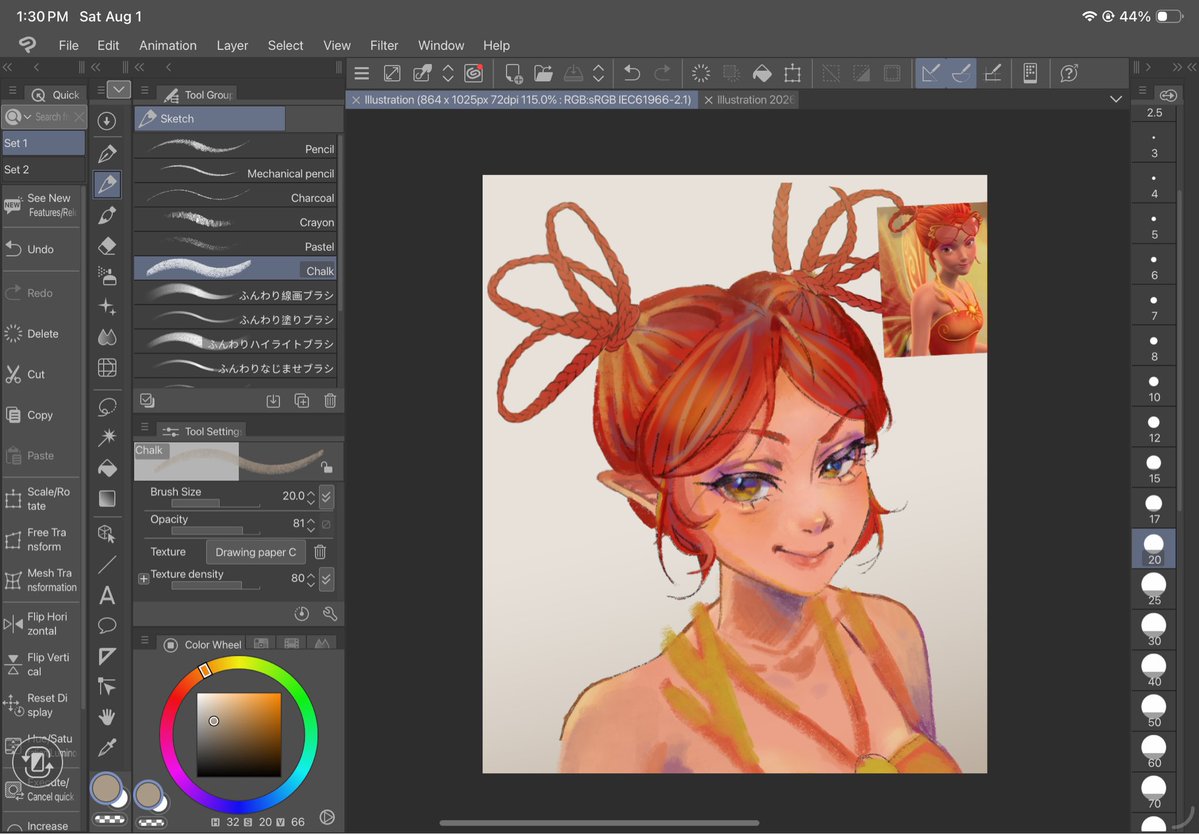
Task: Switch to the Illustration 2026 canvas tab
Action: pos(749,99)
